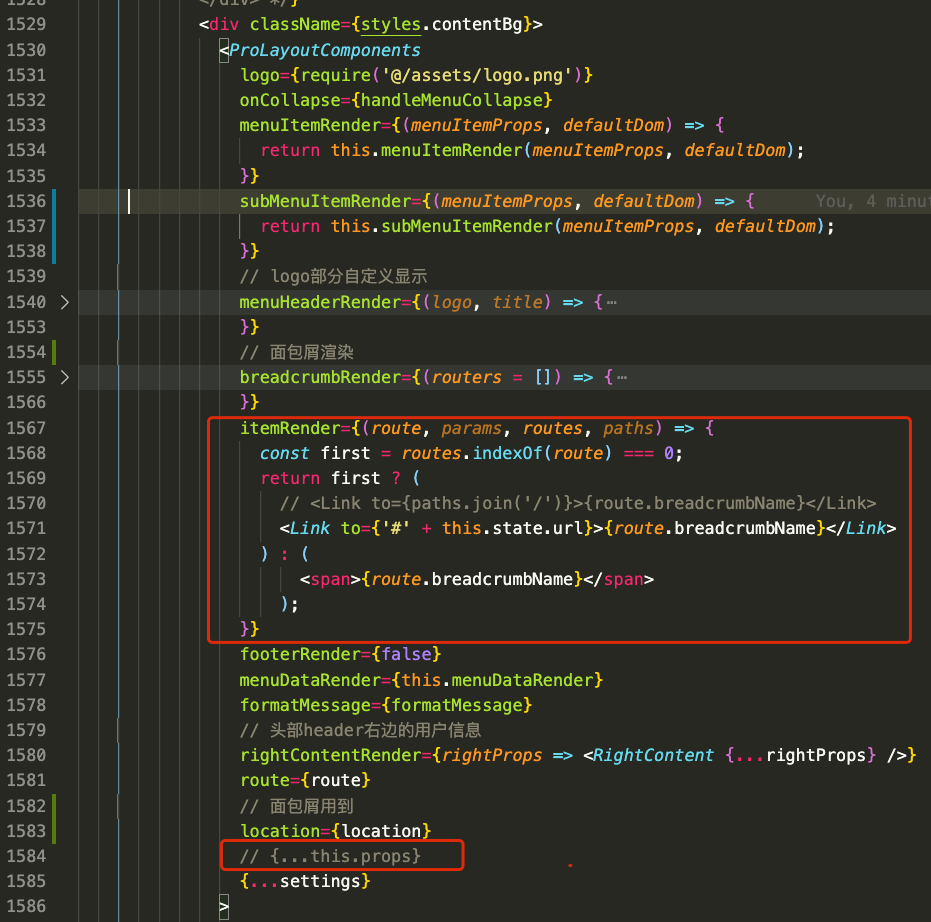Screen dimensions: 931x922
Task: Expand folded breadcrumbRender block at line 1555
Action: (x=65, y=377)
